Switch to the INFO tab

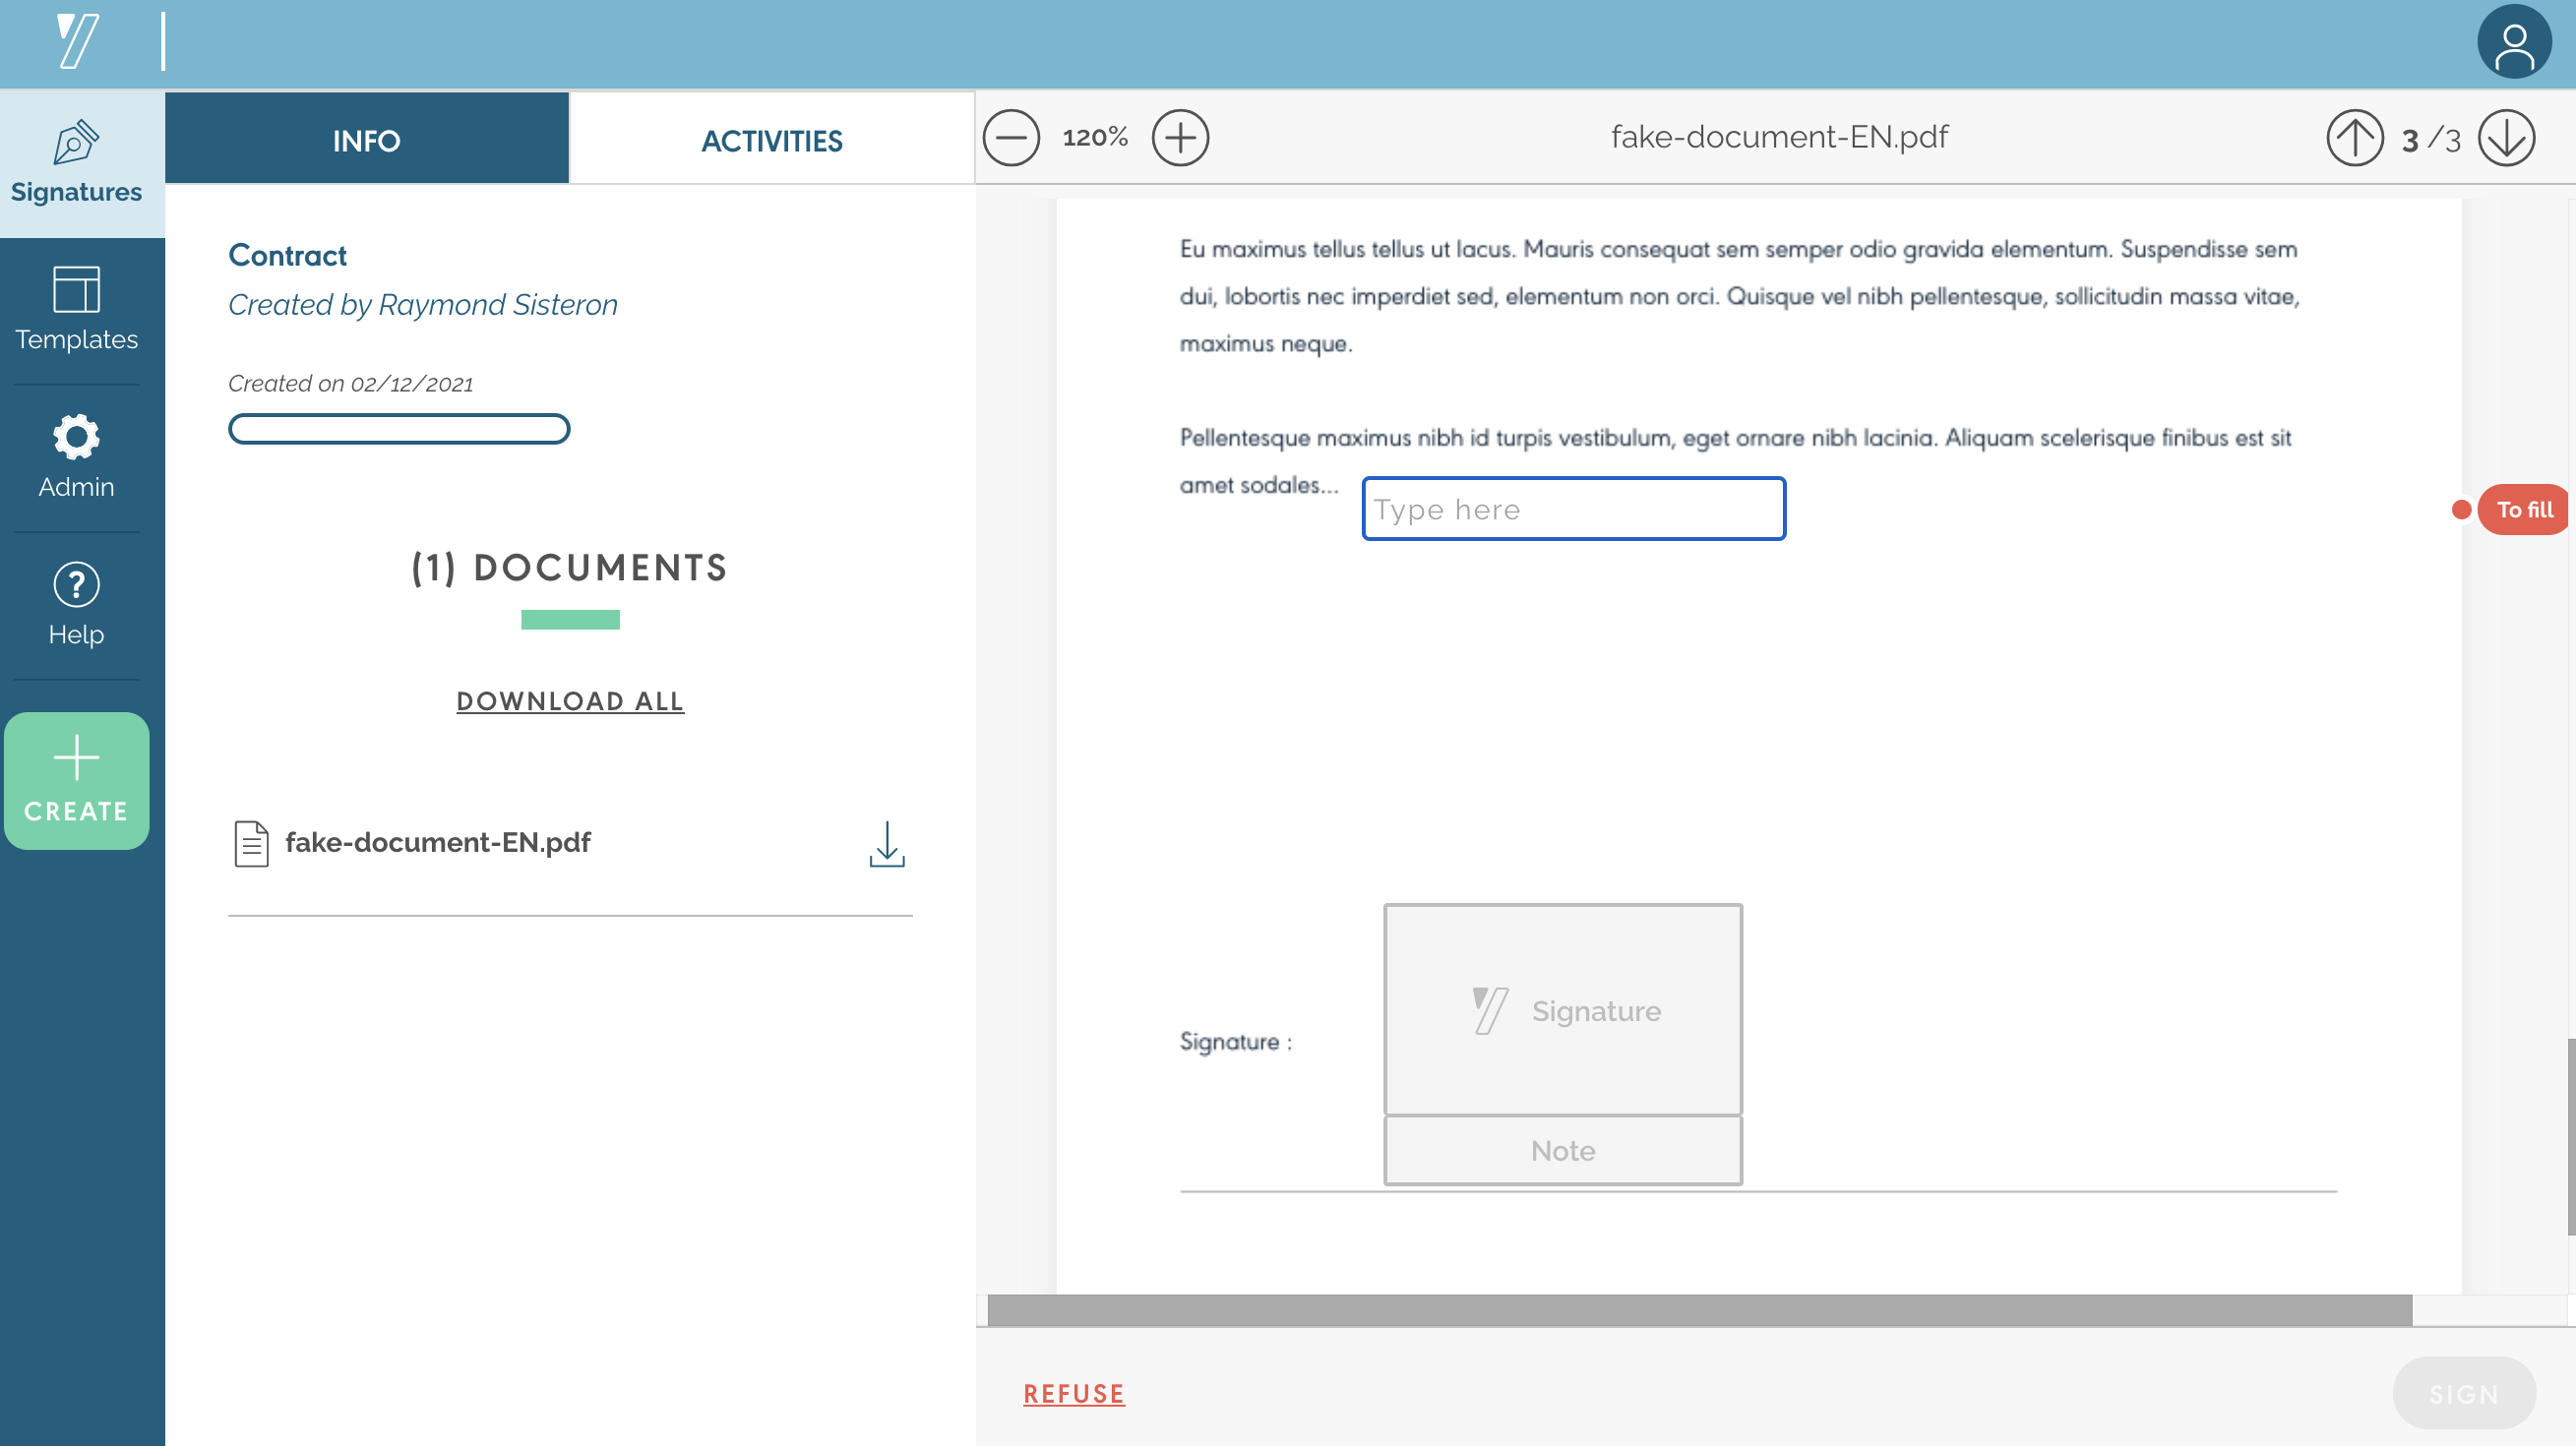[366, 140]
